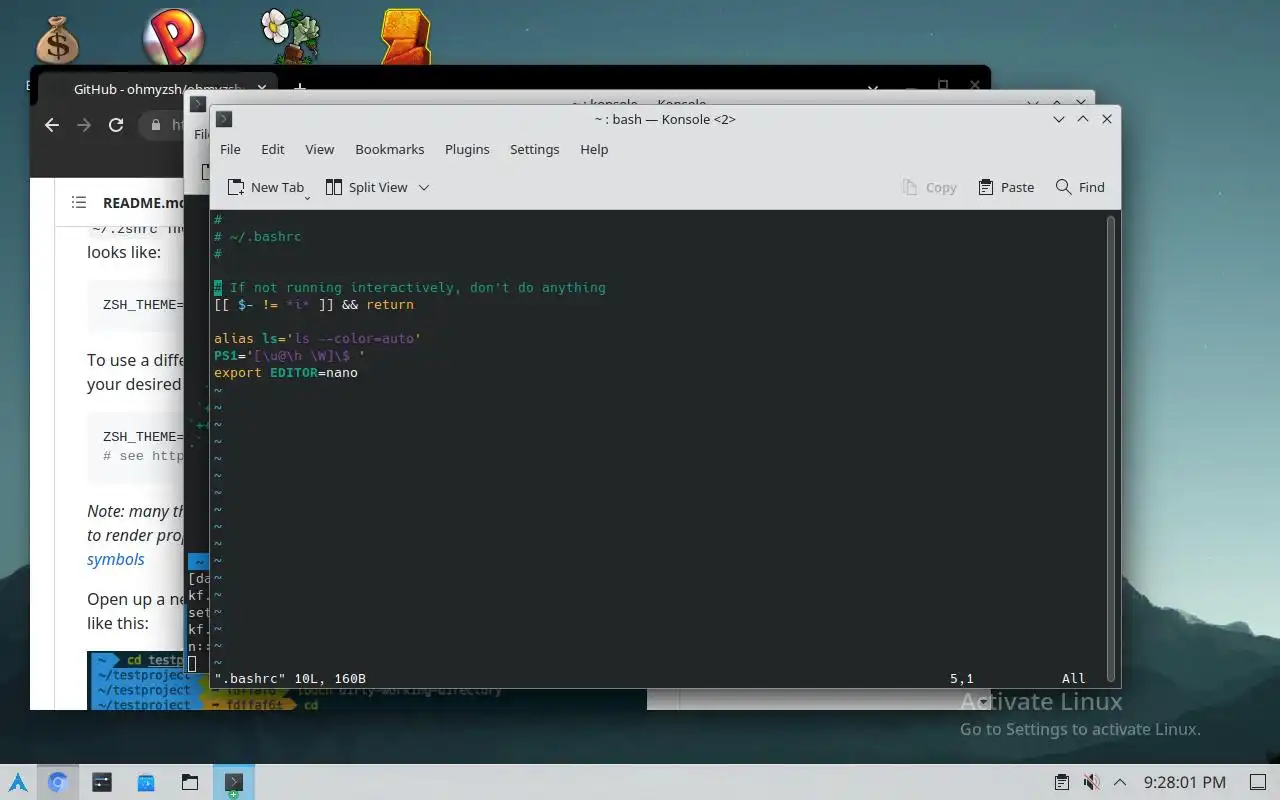Click the New Tab toolbar button
Screen dimensions: 1280x800
(265, 187)
